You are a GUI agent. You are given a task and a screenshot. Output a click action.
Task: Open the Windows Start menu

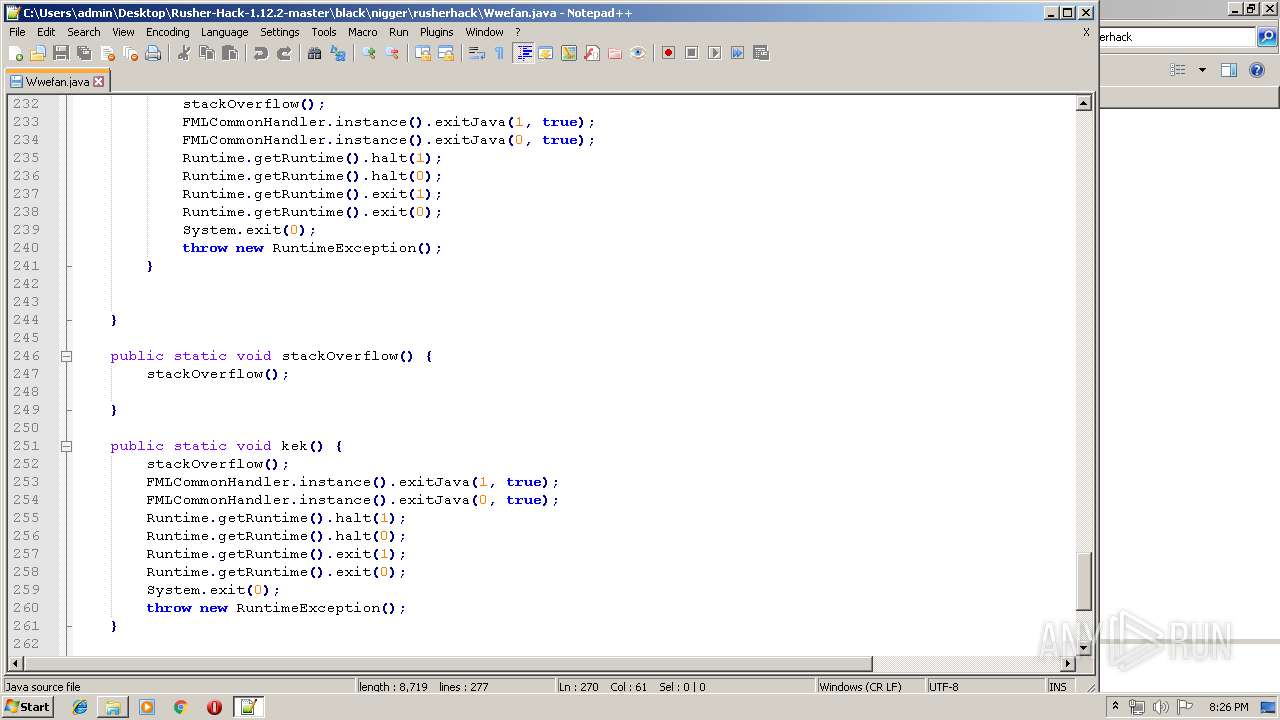[x=27, y=707]
